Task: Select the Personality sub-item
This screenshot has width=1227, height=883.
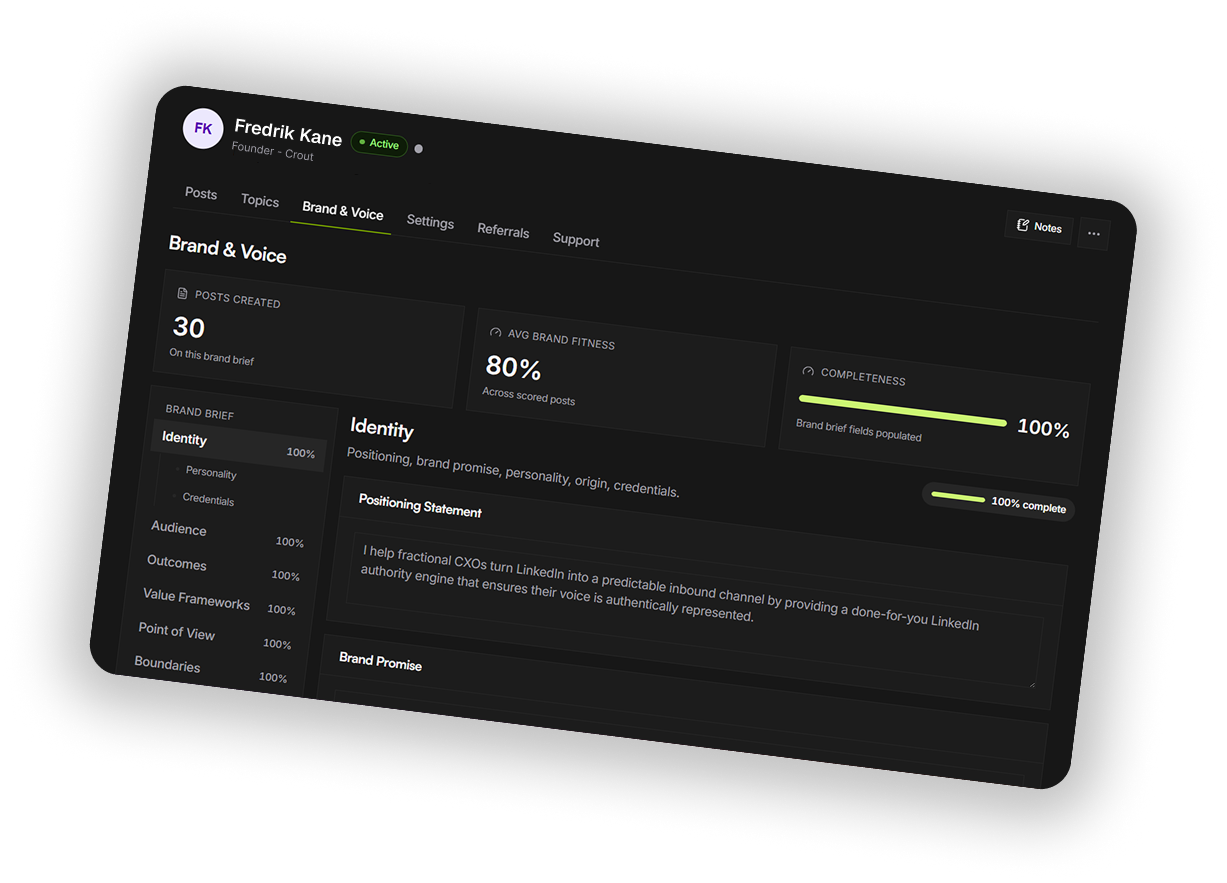Action: [x=211, y=473]
